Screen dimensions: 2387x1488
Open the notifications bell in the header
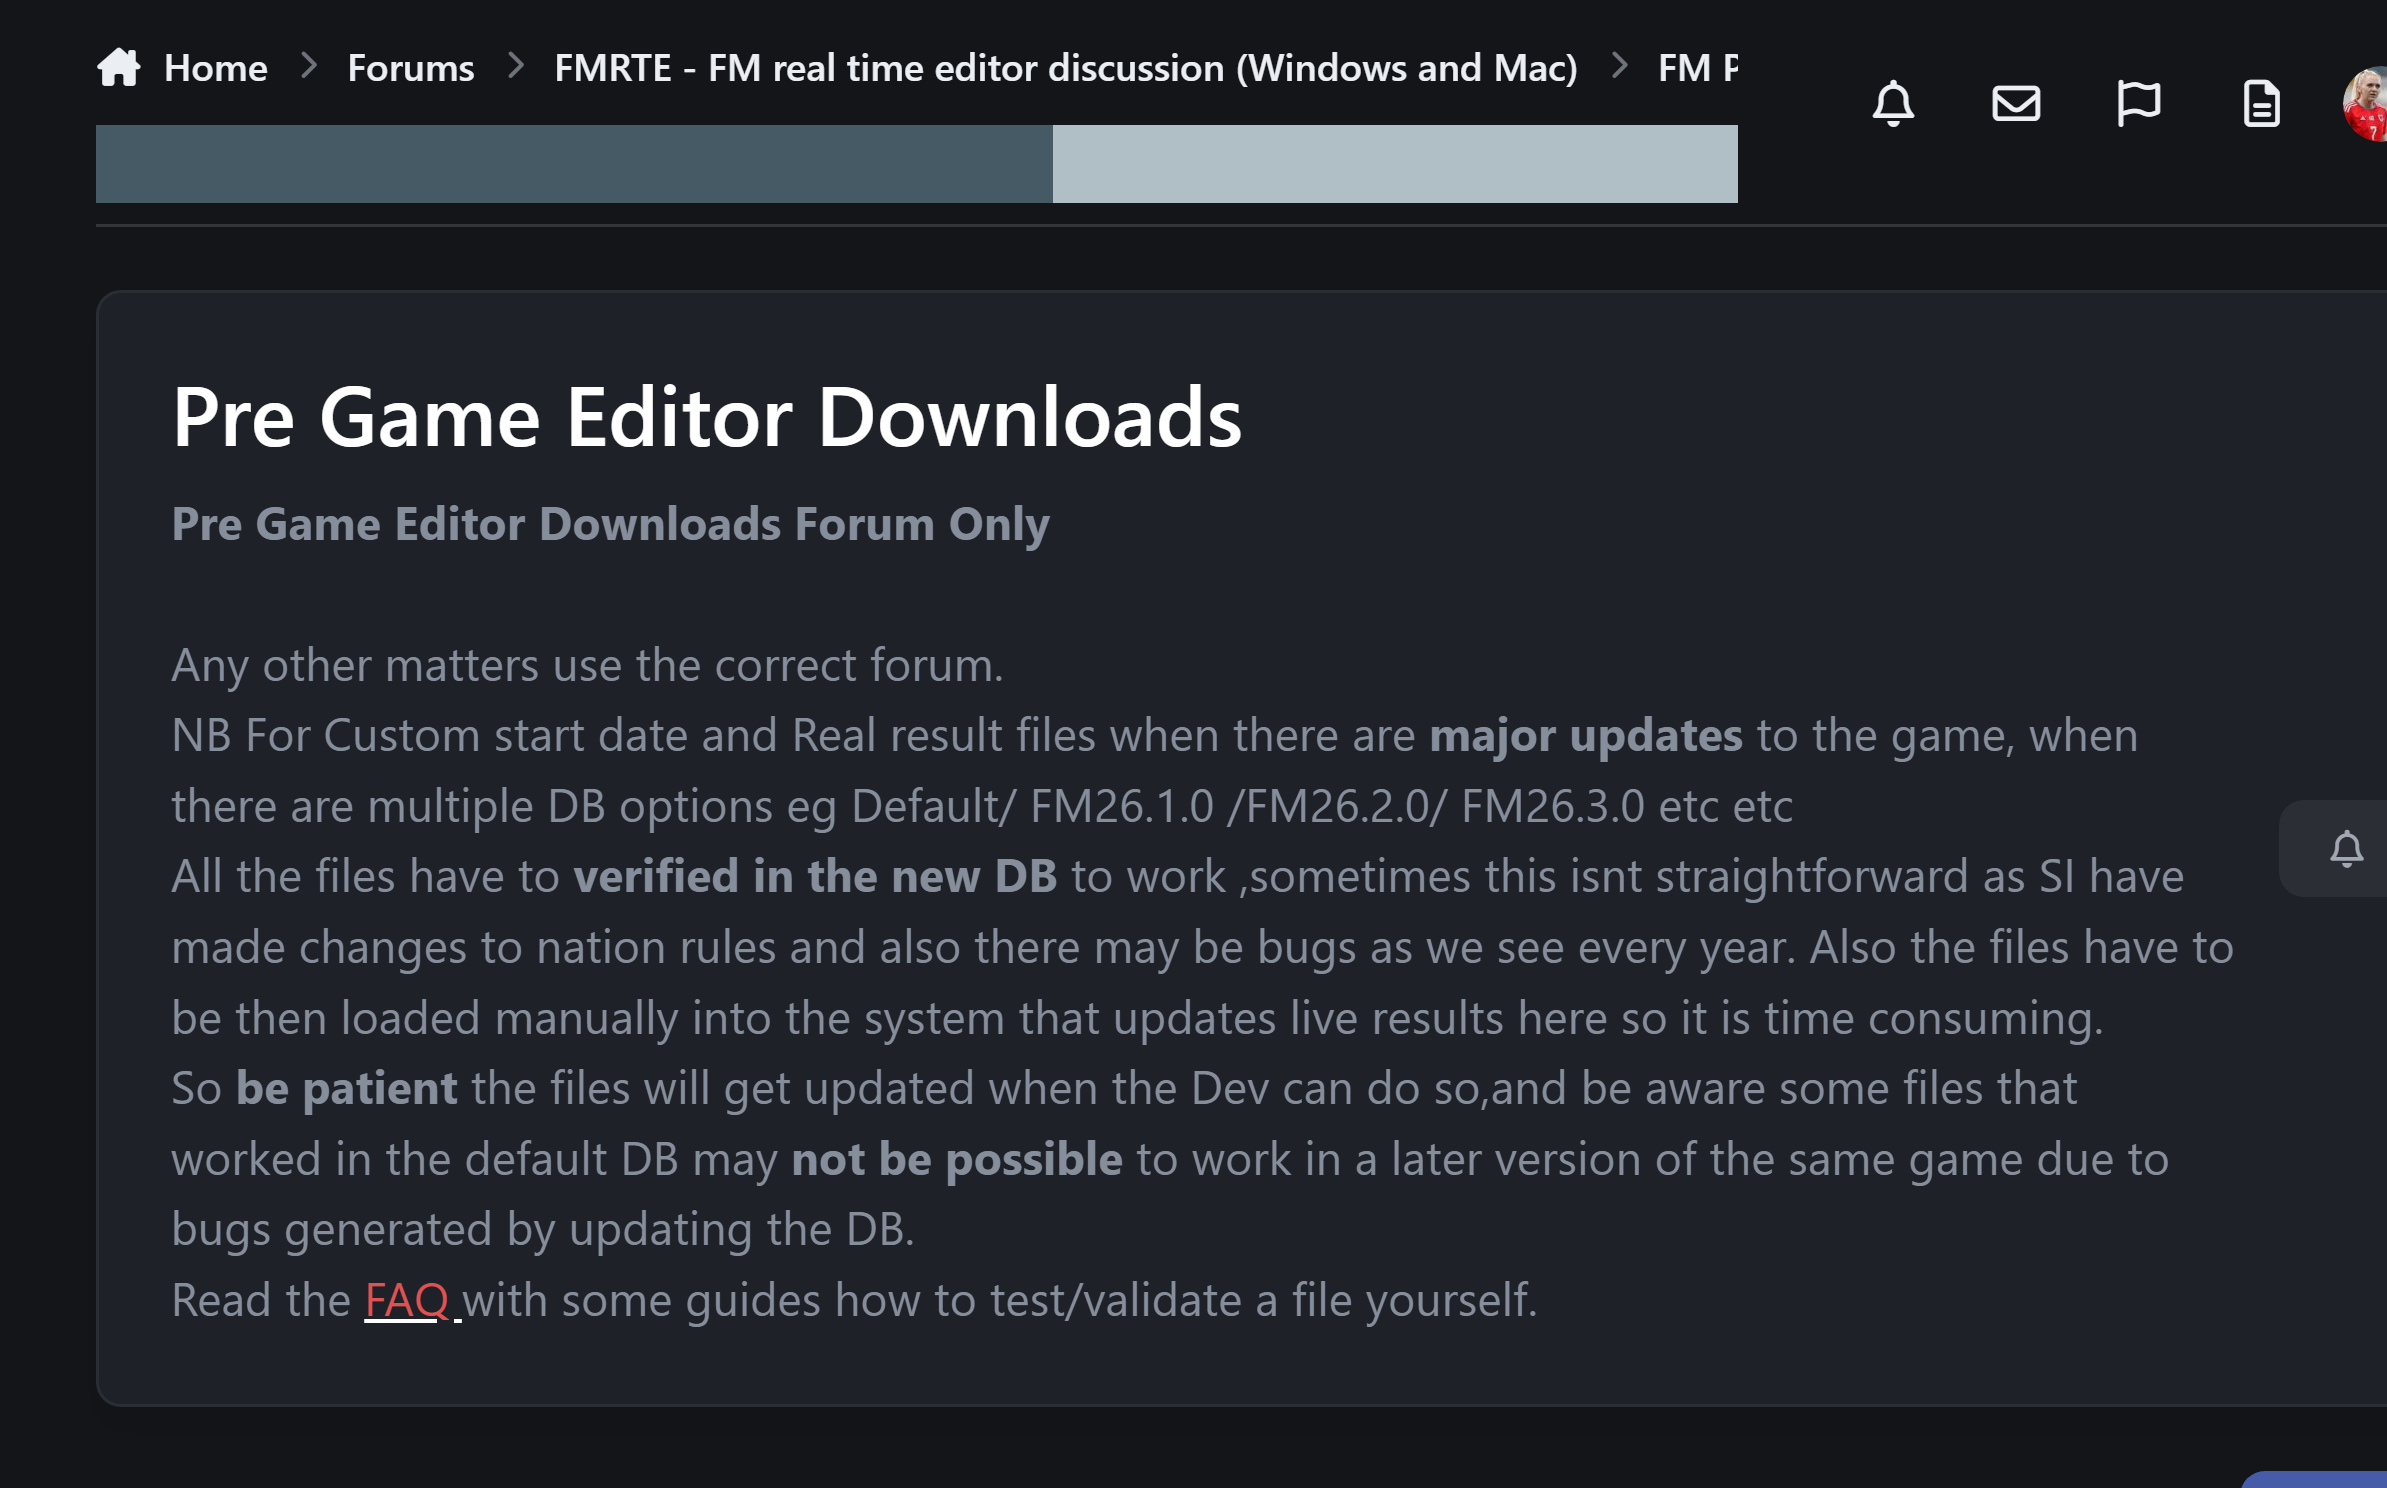click(x=1893, y=103)
